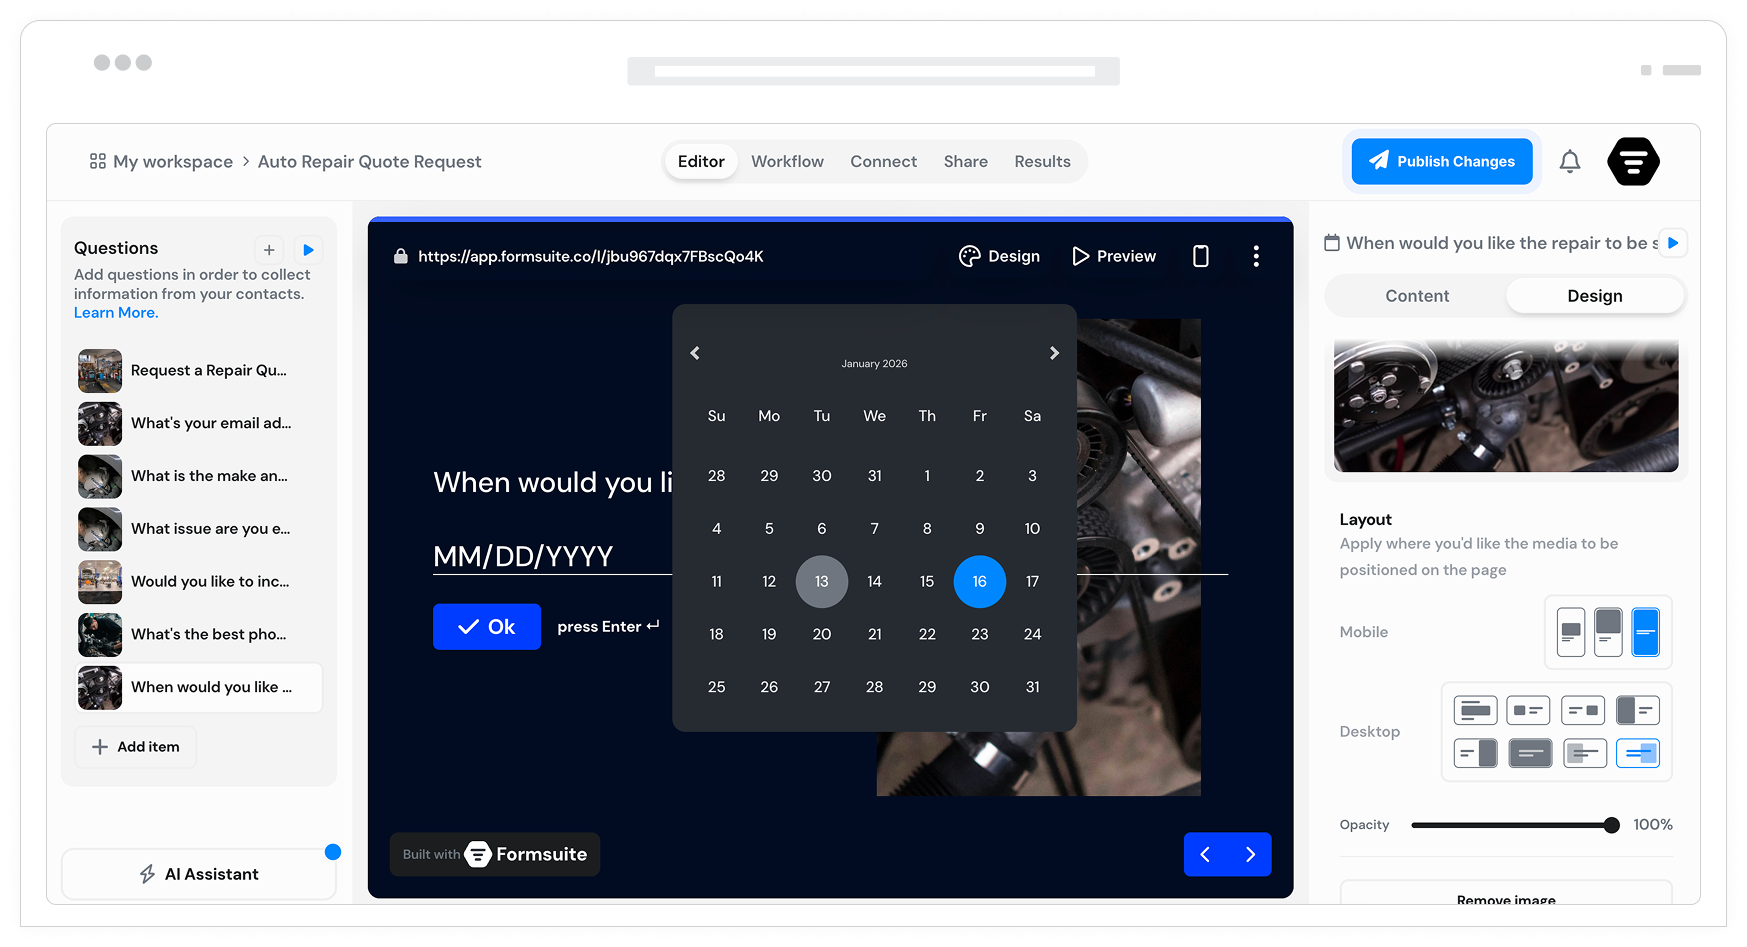
Task: Pick January 16 in the calendar
Action: pos(979,581)
